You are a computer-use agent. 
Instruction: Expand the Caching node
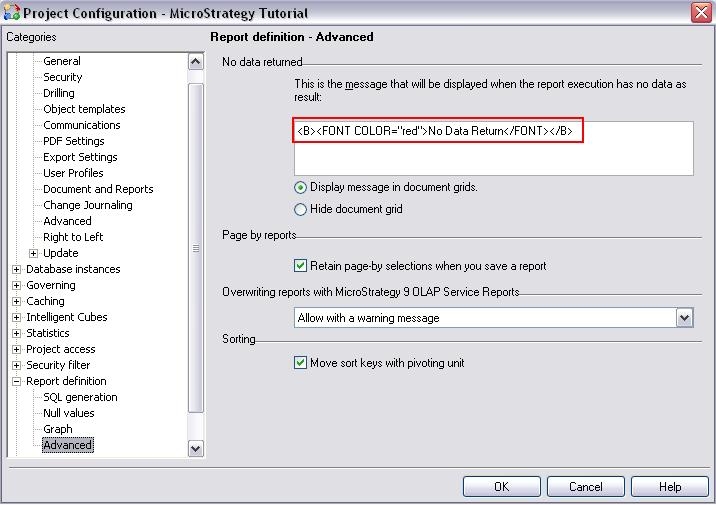coord(16,301)
